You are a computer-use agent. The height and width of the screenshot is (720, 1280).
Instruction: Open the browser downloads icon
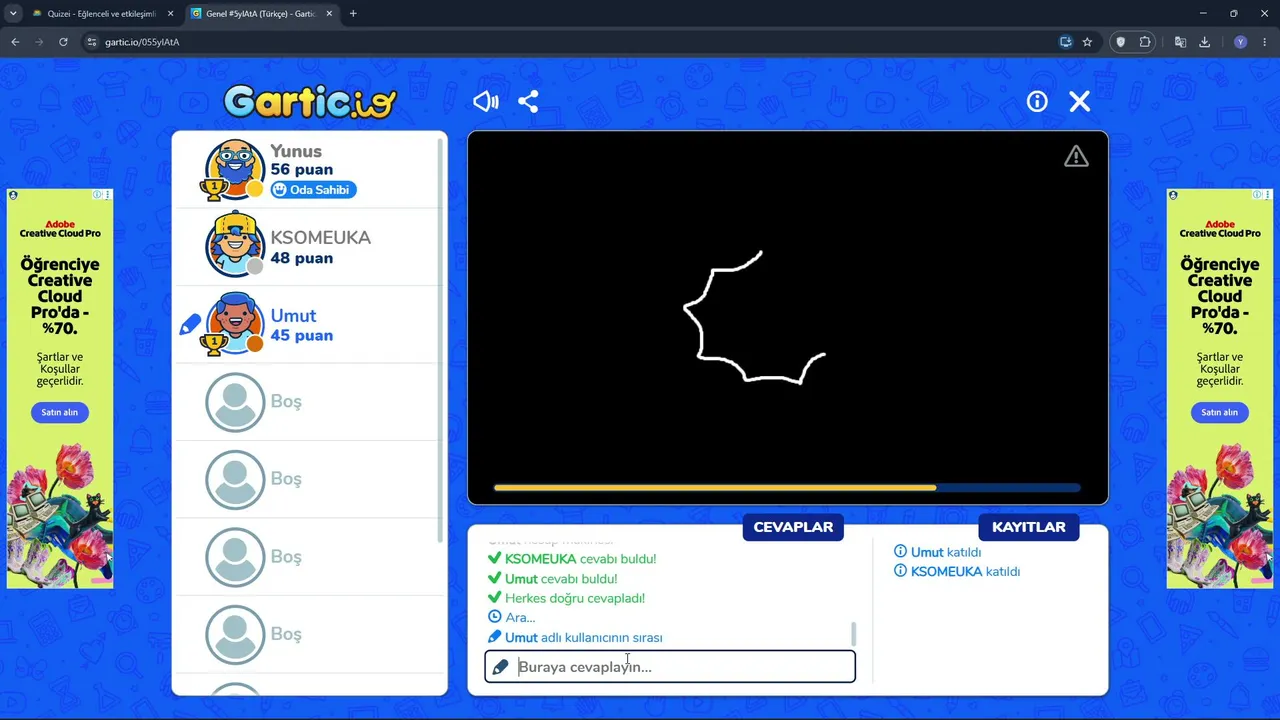click(1204, 42)
